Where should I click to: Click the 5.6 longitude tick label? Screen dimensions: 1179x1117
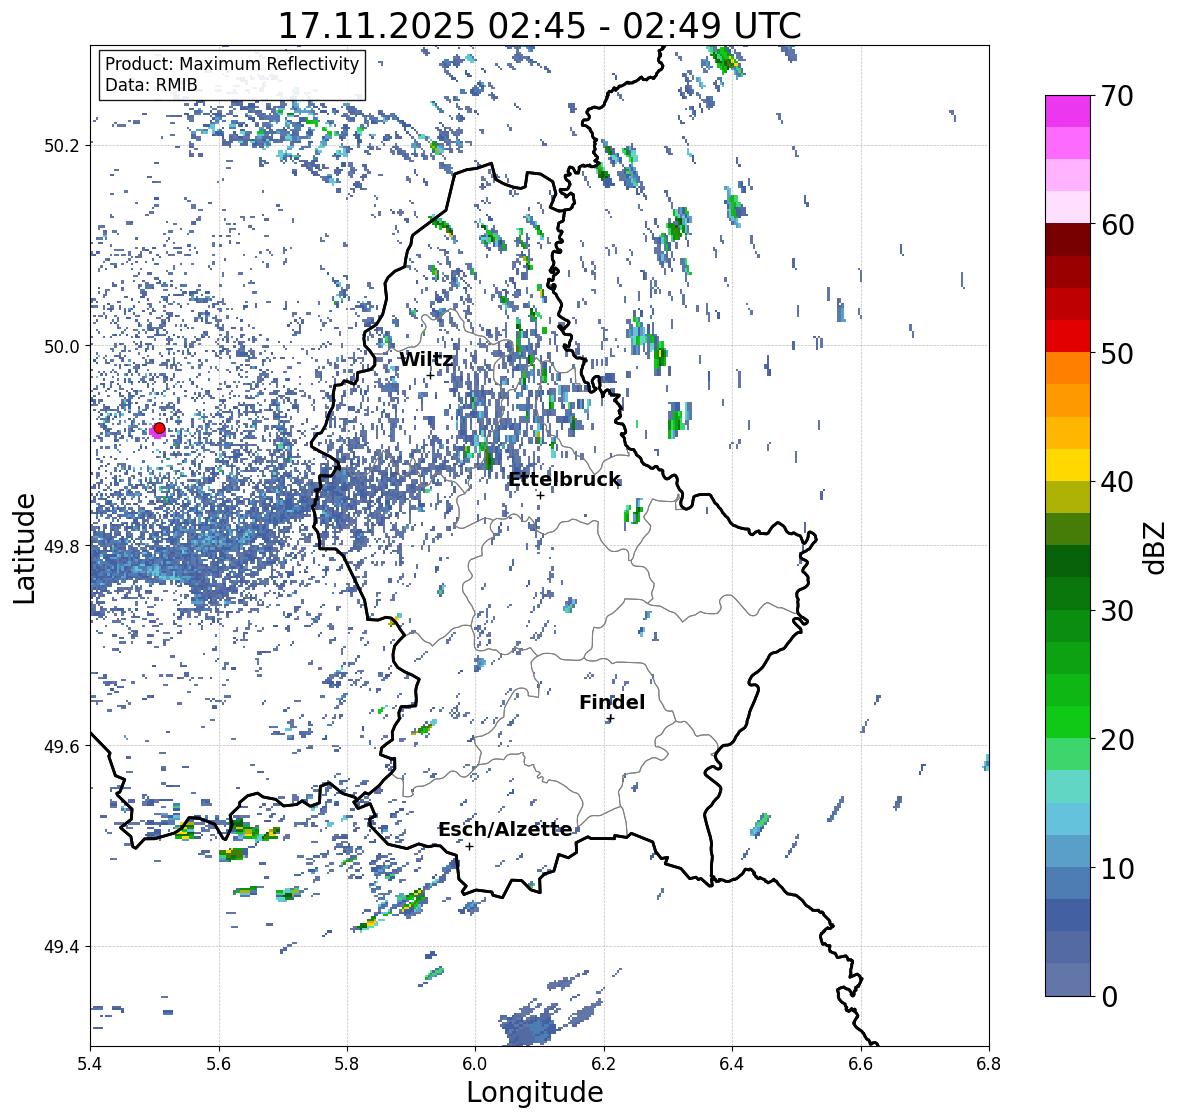[x=219, y=1064]
